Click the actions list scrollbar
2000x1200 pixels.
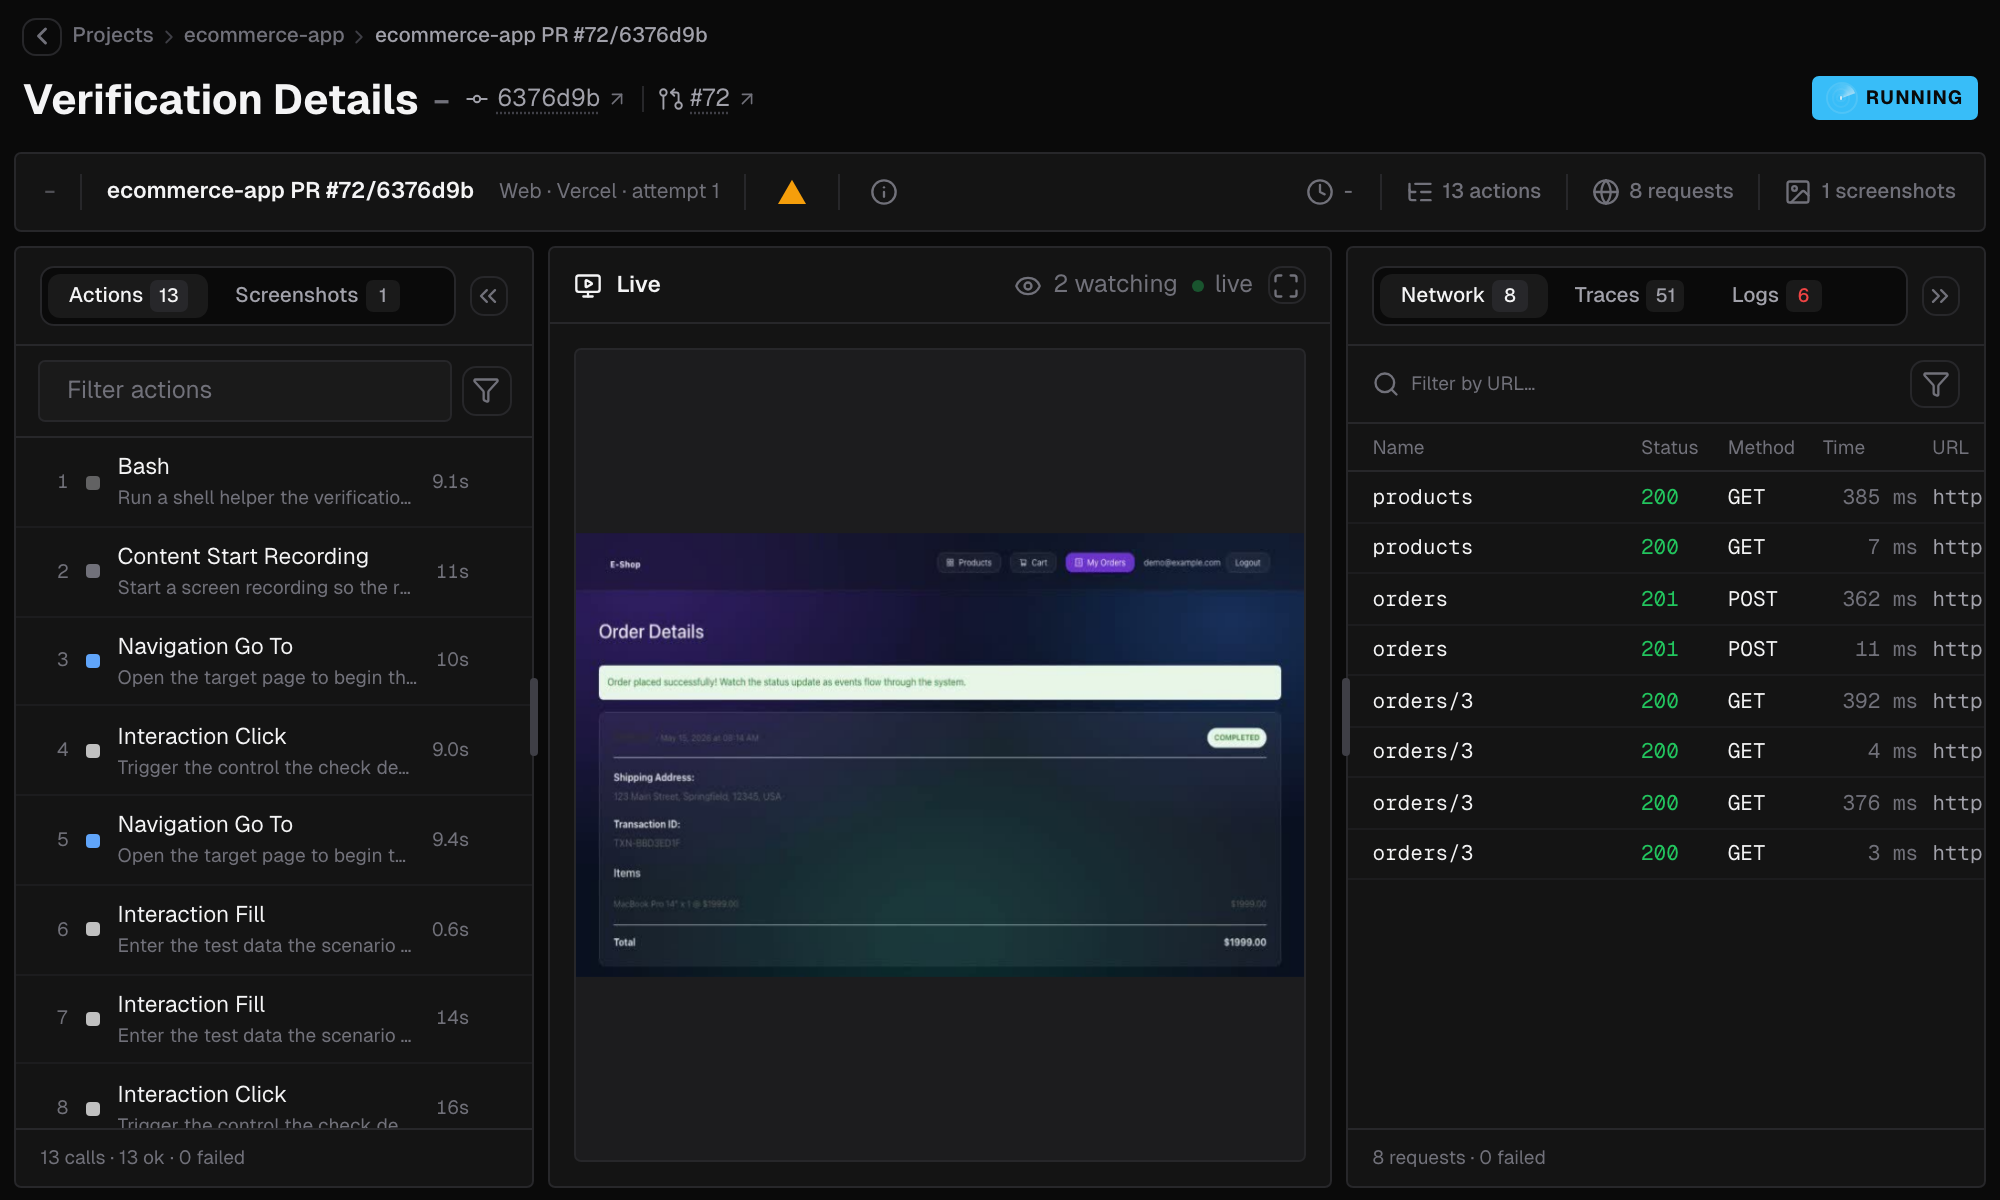click(x=534, y=717)
